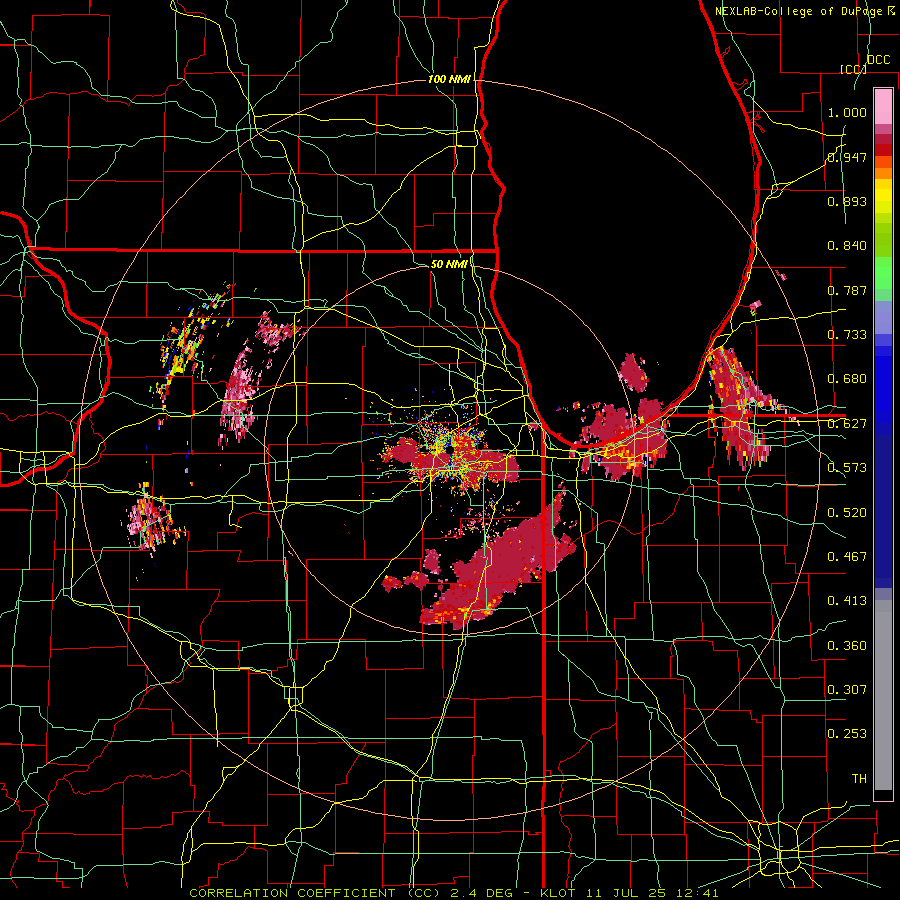Click the 50 NMI range ring label

(449, 264)
